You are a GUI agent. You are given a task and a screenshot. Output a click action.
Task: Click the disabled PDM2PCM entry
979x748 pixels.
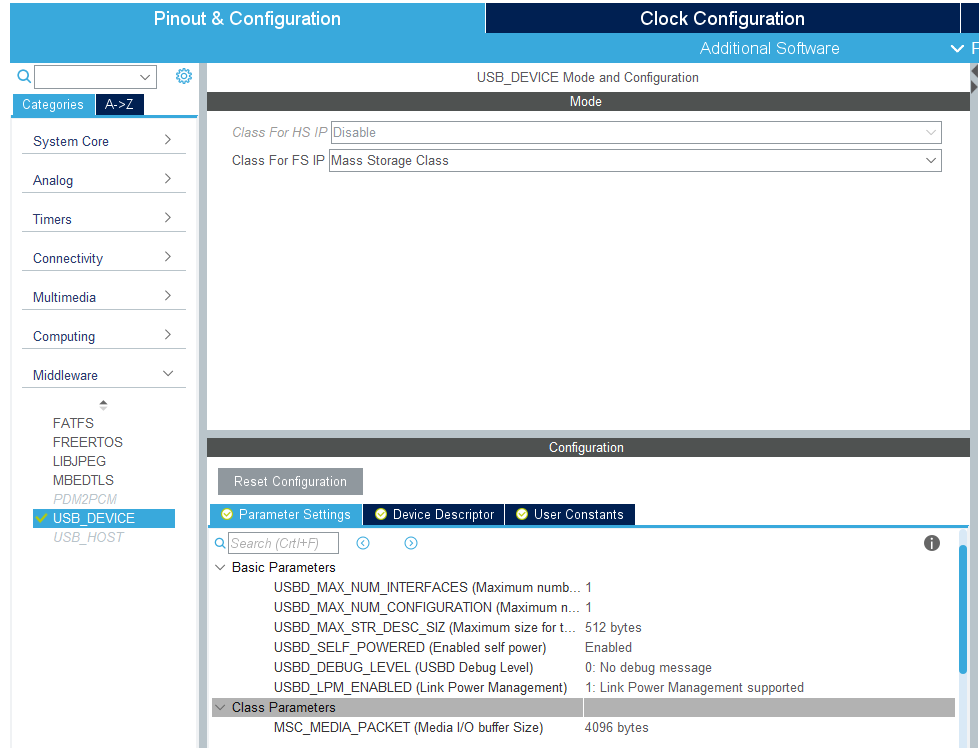coord(85,499)
